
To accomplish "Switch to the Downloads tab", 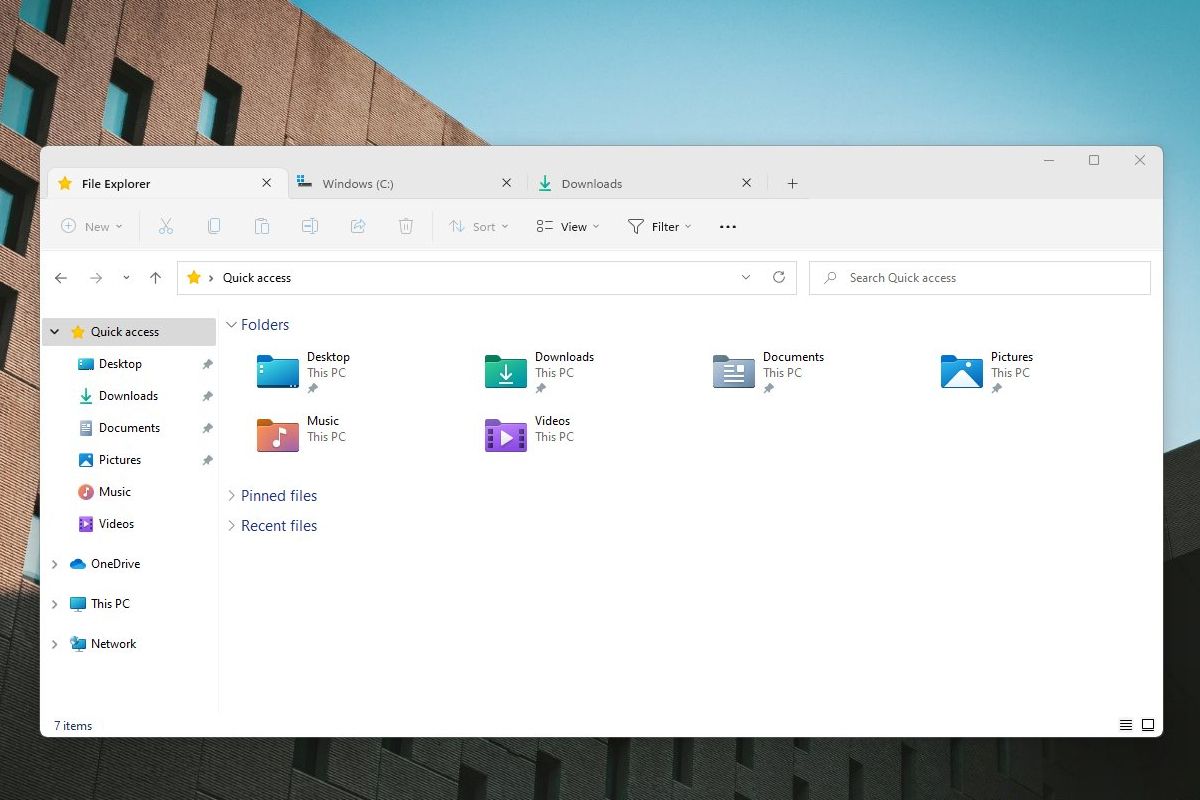I will 647,183.
